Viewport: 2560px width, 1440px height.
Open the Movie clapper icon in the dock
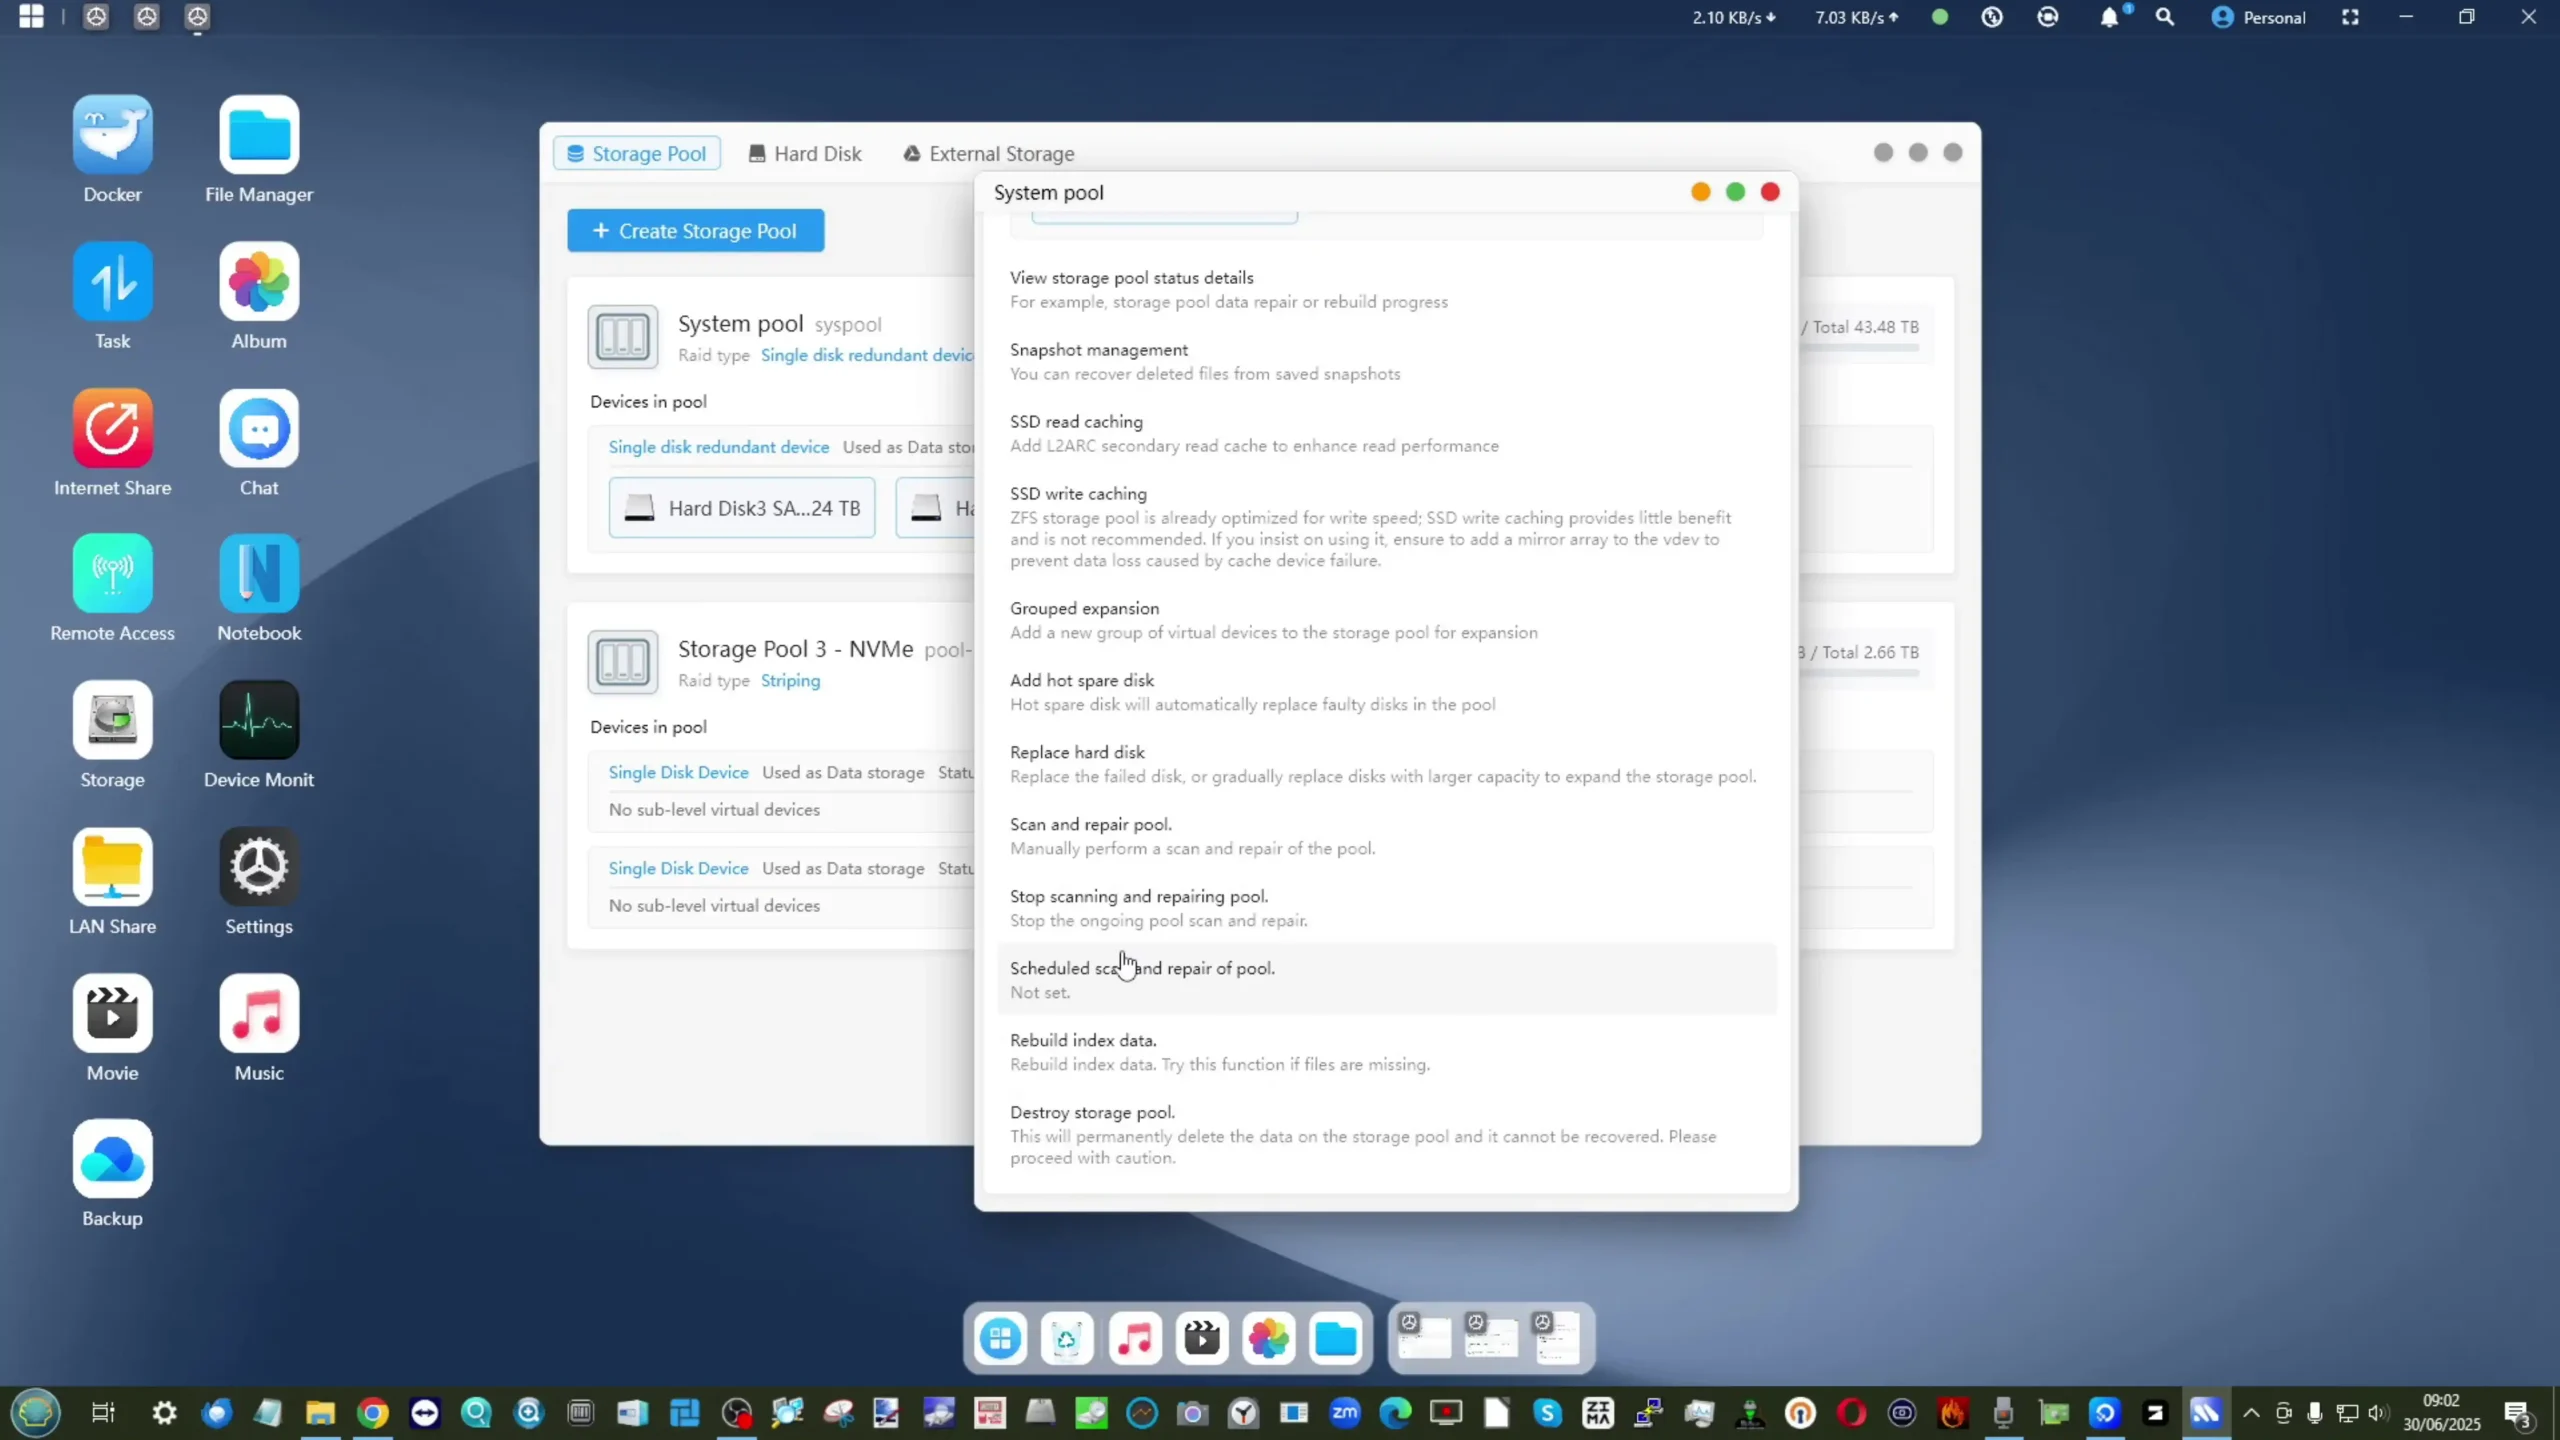click(1202, 1338)
